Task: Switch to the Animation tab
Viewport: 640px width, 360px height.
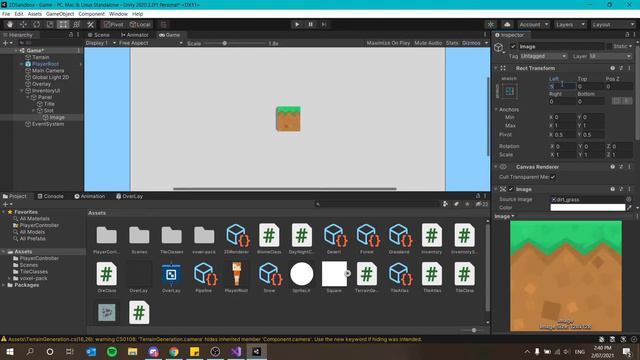Action: pyautogui.click(x=90, y=196)
